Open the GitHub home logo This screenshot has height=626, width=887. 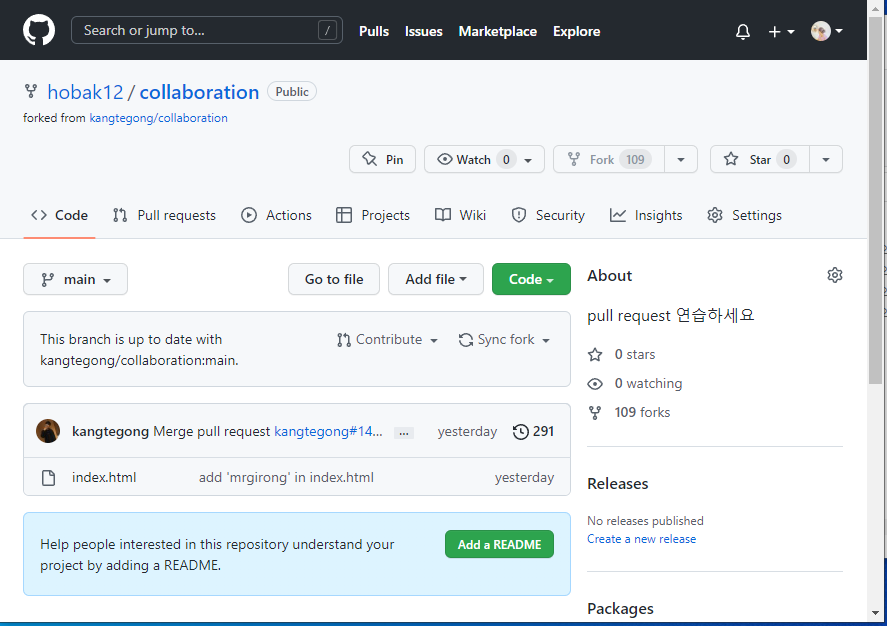click(x=39, y=30)
